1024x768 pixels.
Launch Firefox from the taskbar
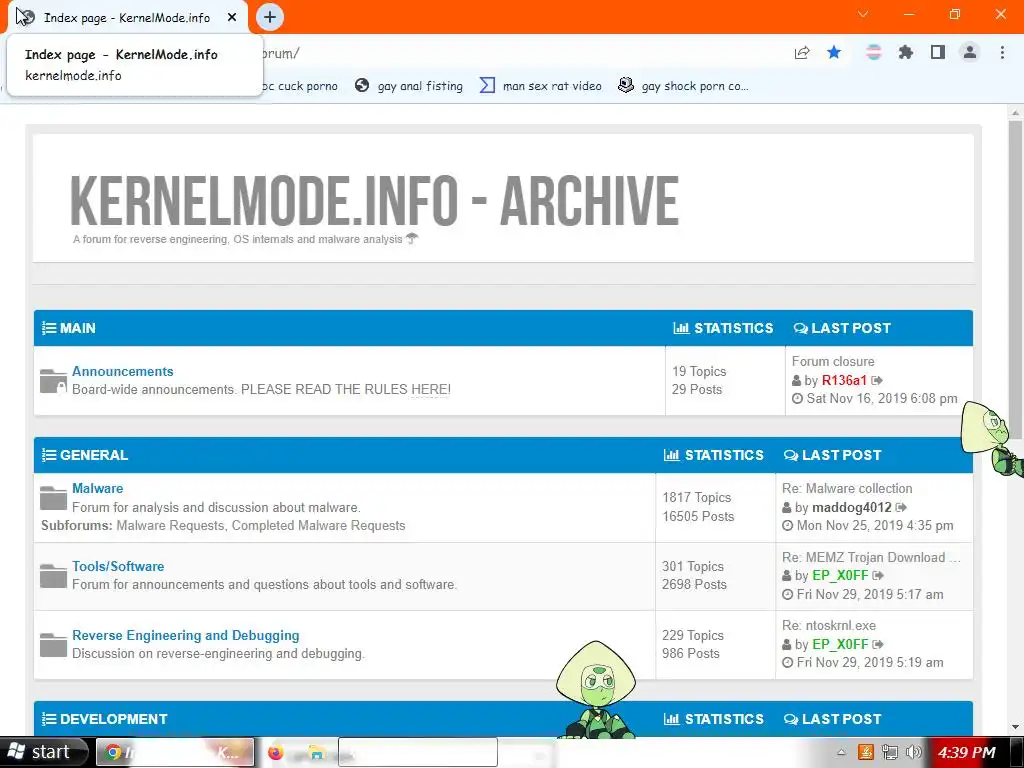276,752
